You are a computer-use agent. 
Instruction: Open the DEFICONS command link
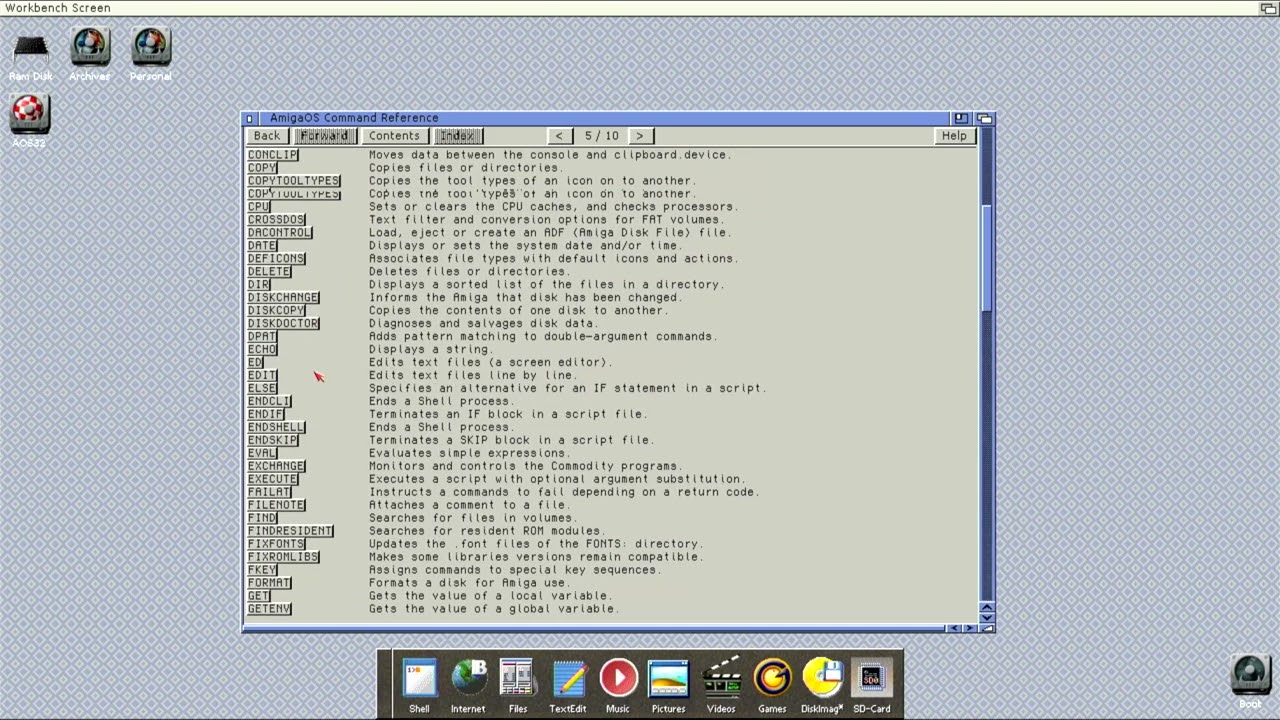tap(276, 259)
